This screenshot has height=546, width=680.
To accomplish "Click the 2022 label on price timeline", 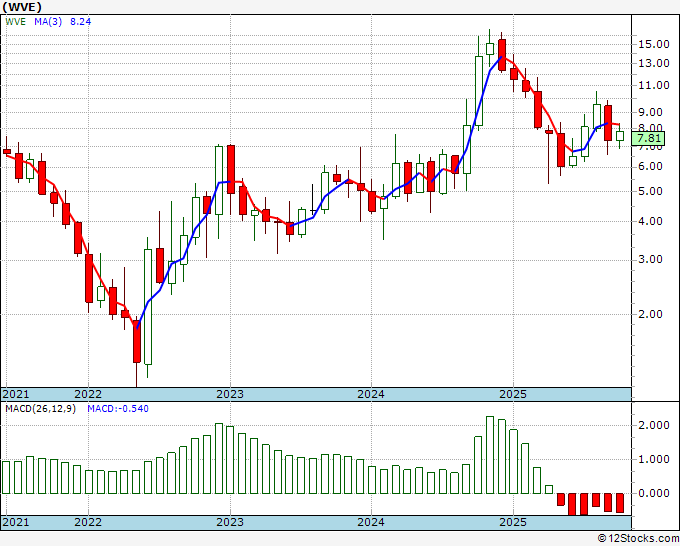I will (88, 394).
